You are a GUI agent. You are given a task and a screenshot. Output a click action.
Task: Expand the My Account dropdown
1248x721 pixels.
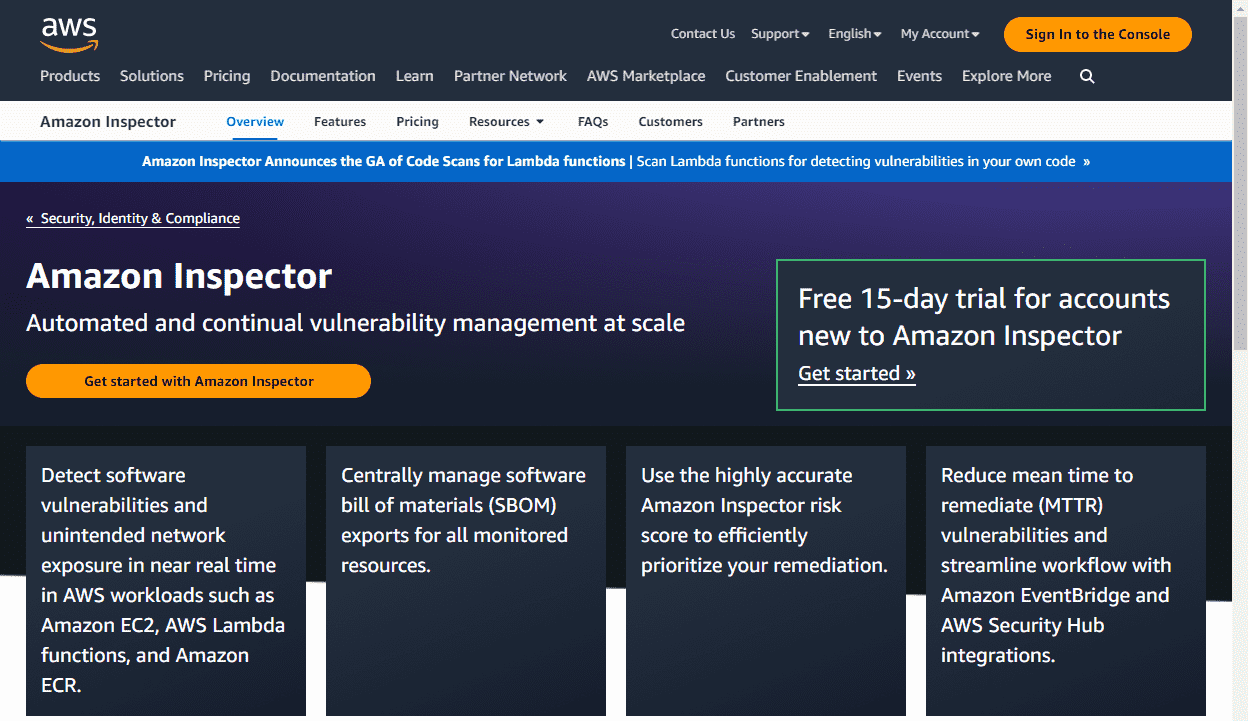click(x=938, y=33)
